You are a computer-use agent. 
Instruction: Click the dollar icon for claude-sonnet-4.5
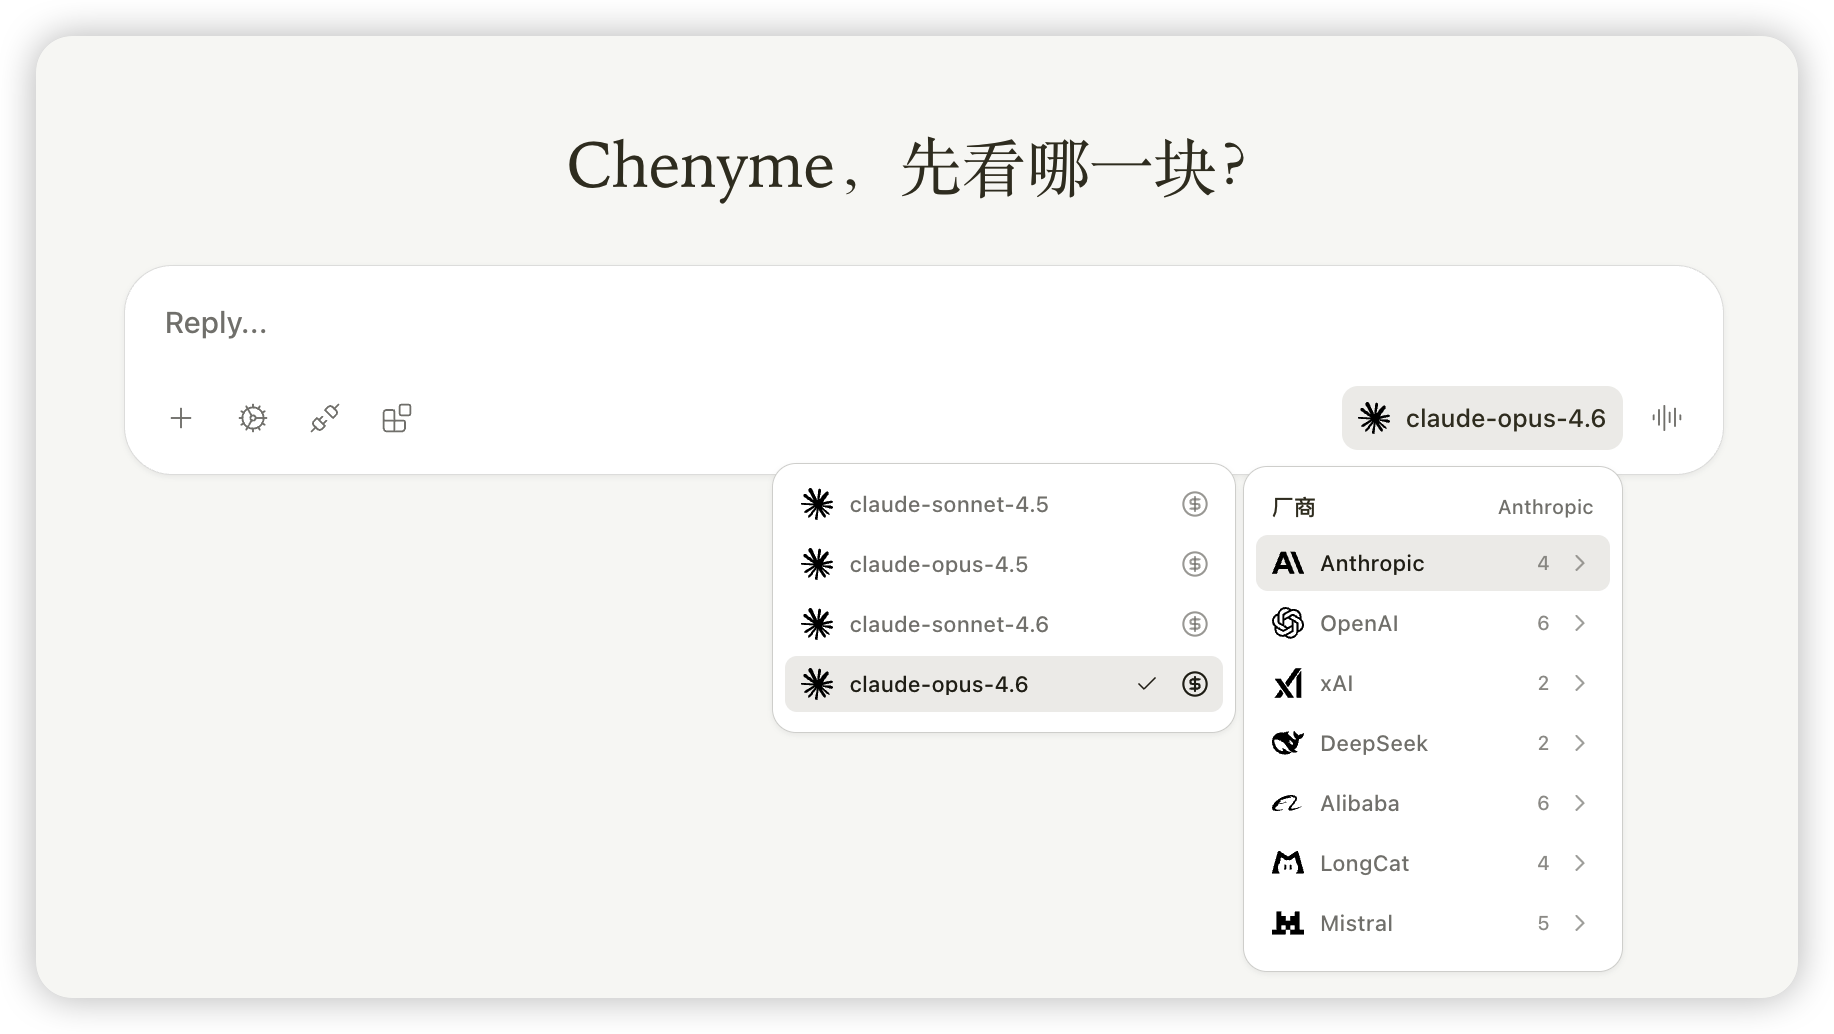(1195, 504)
